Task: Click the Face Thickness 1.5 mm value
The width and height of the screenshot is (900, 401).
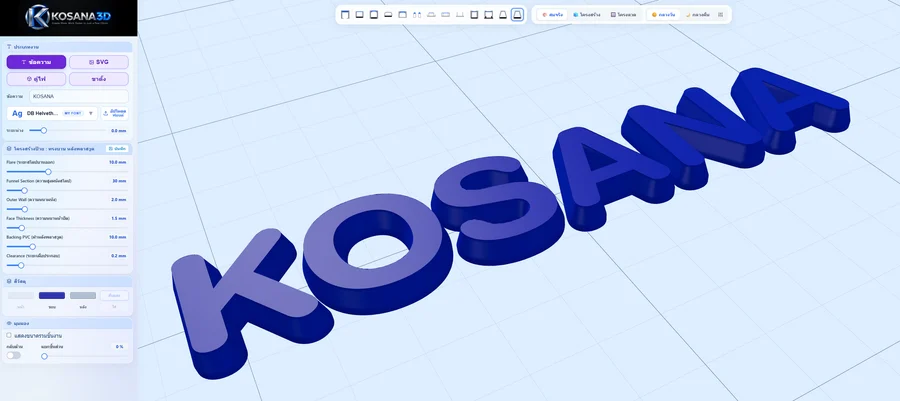Action: (118, 219)
